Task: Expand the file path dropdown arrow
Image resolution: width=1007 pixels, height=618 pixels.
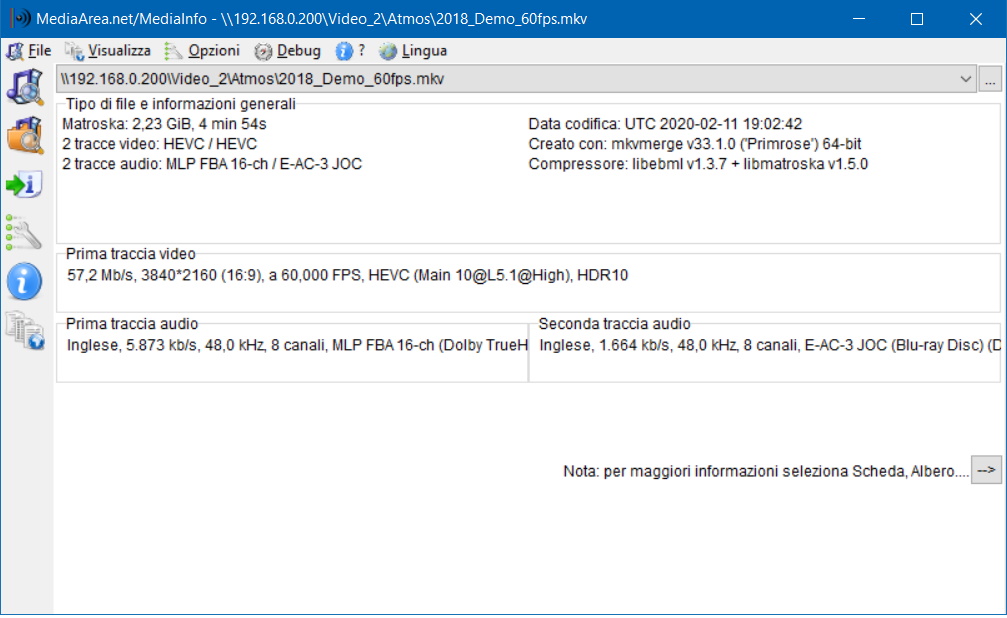Action: pos(965,79)
